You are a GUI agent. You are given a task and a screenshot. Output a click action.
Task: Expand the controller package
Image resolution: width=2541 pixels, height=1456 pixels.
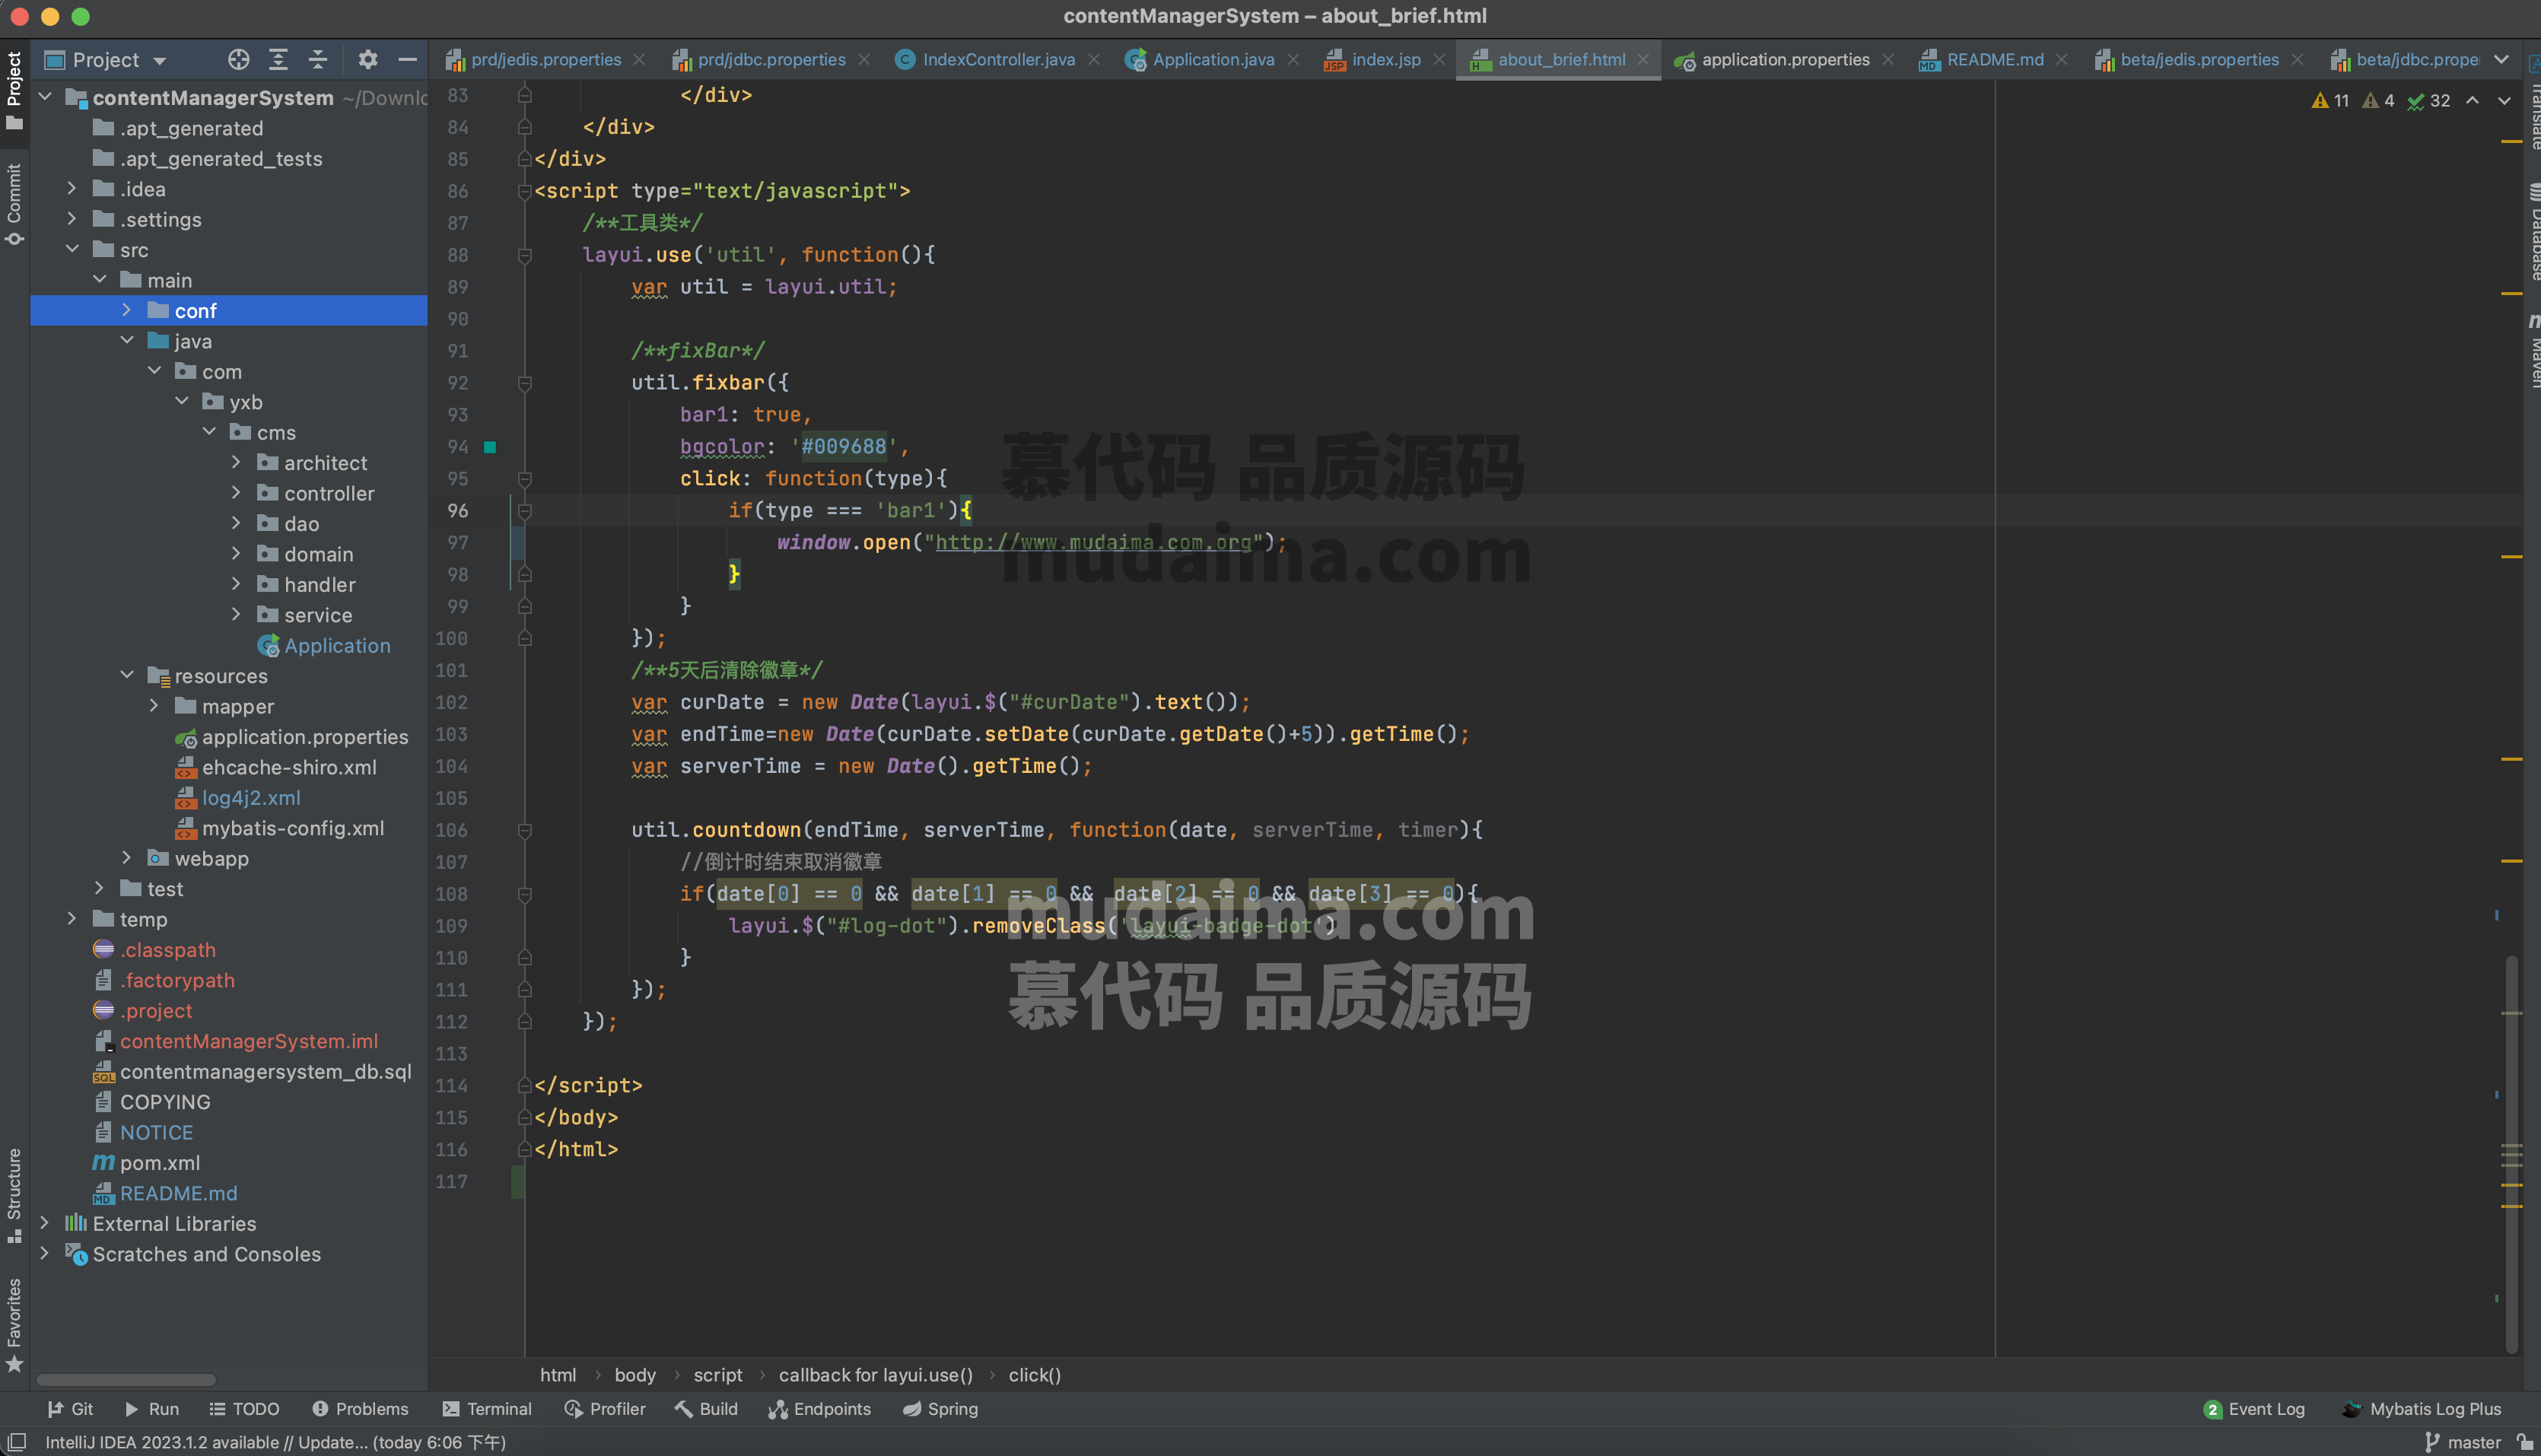236,492
